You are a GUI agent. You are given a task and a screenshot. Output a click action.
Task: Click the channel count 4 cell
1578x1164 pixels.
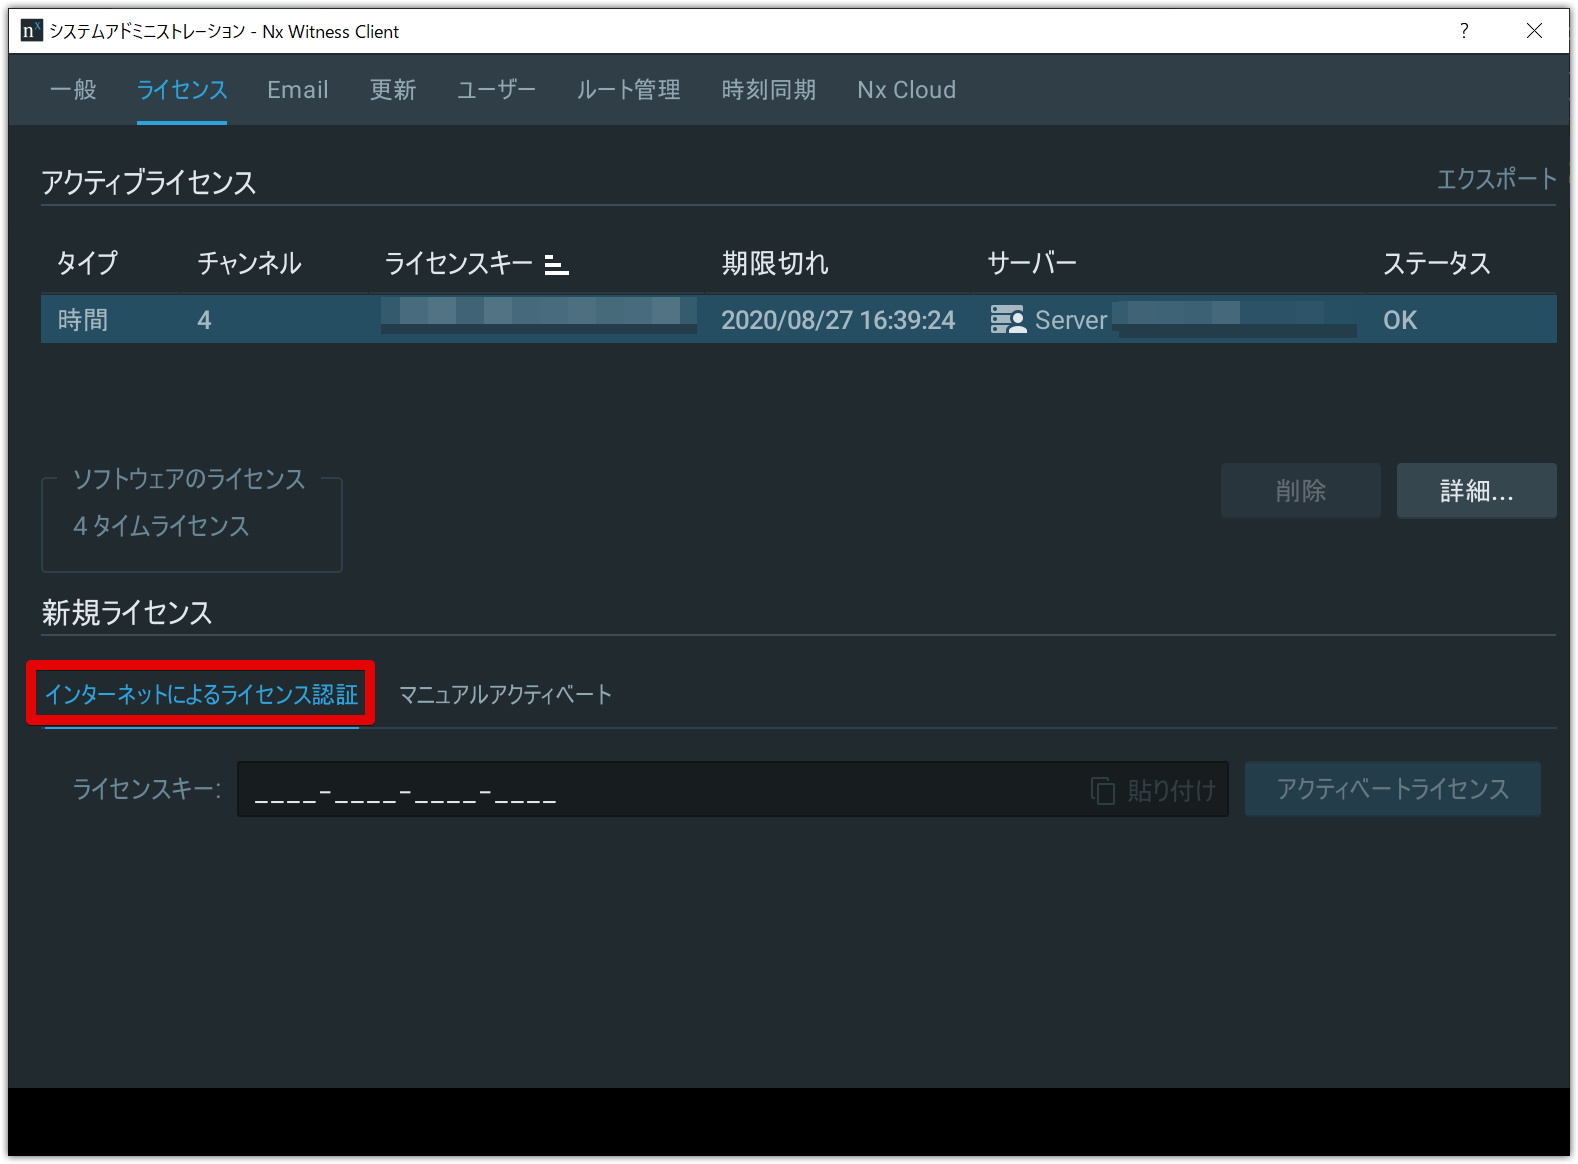pos(204,320)
